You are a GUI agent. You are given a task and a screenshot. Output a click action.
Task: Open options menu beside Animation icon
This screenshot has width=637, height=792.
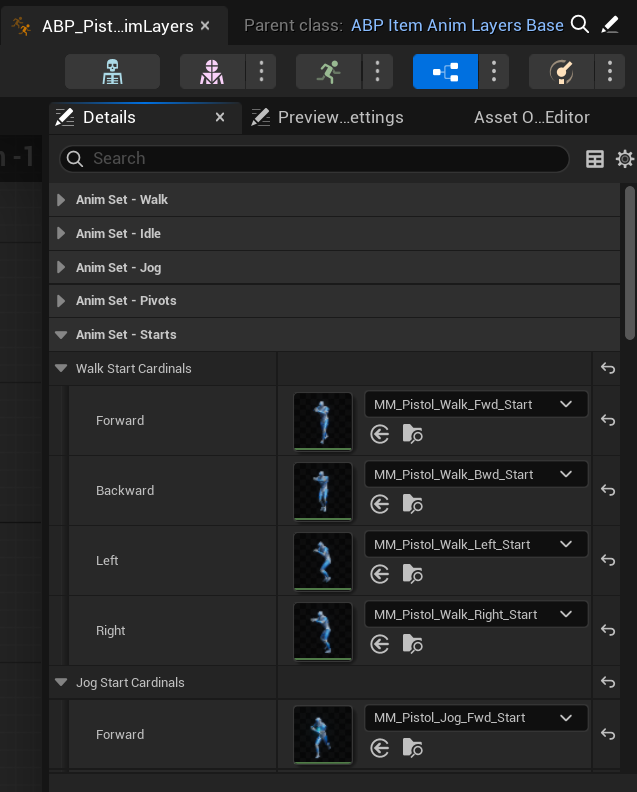point(377,72)
